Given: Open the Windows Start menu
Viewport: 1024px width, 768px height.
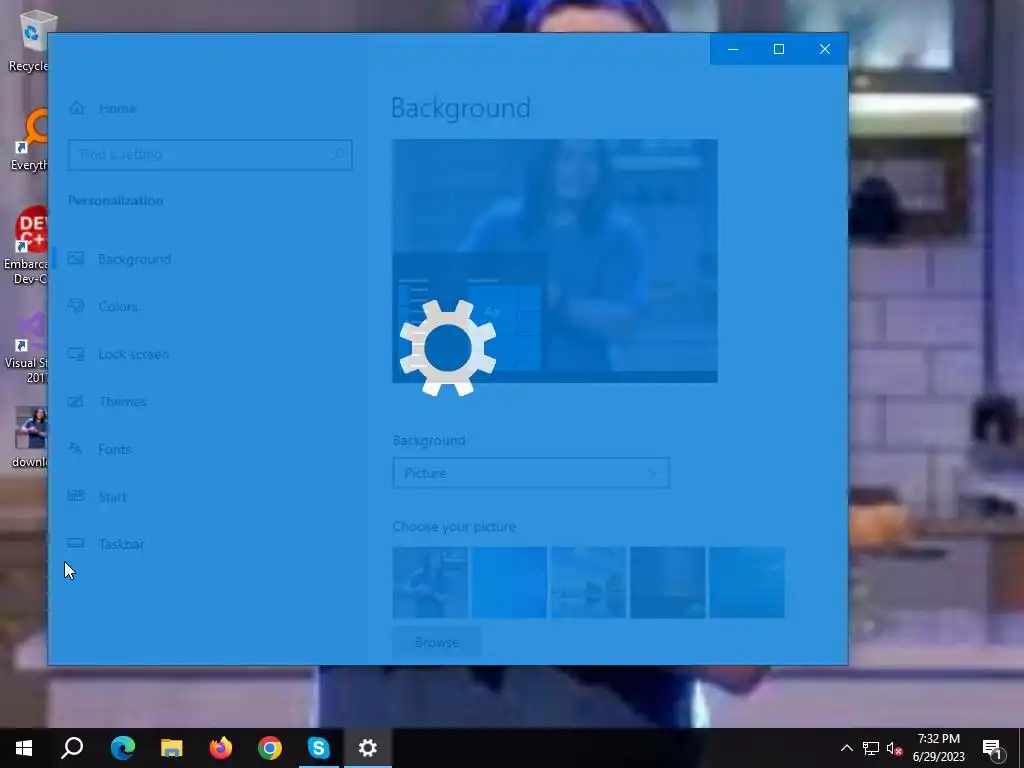Looking at the screenshot, I should [24, 748].
